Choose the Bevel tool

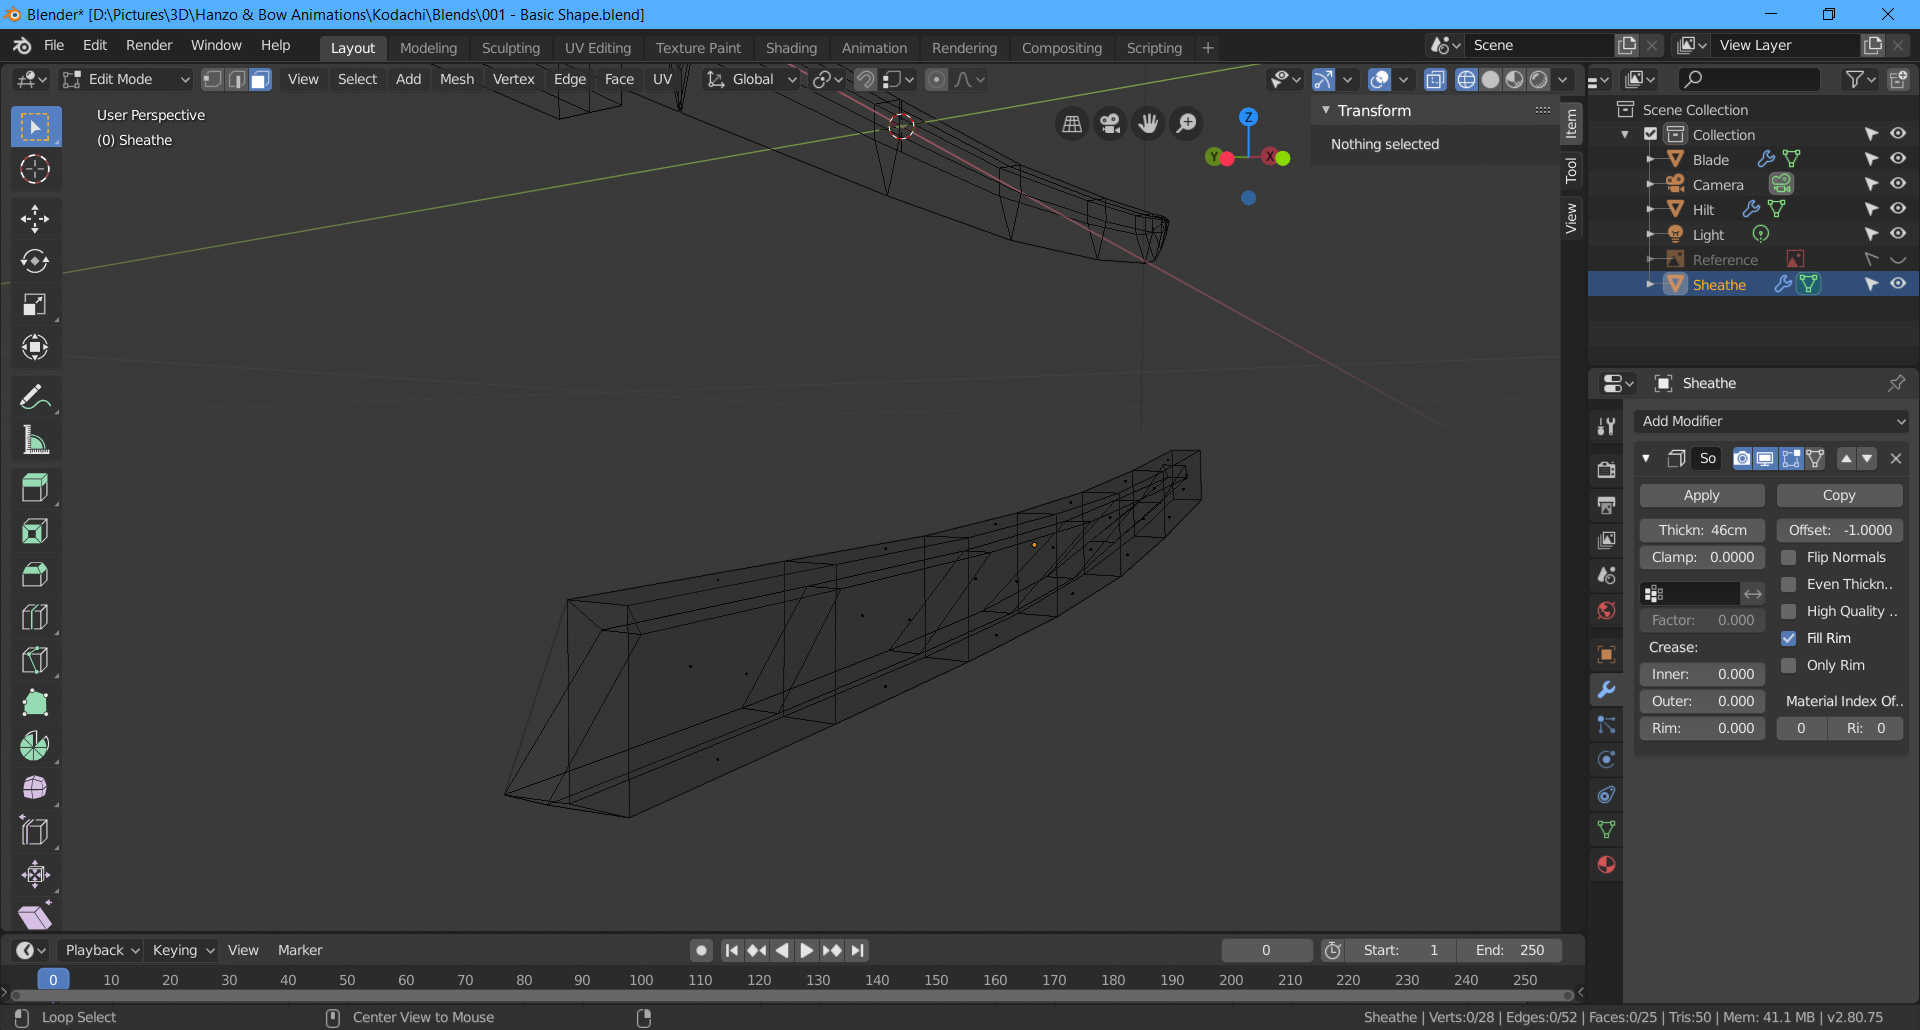(x=35, y=574)
